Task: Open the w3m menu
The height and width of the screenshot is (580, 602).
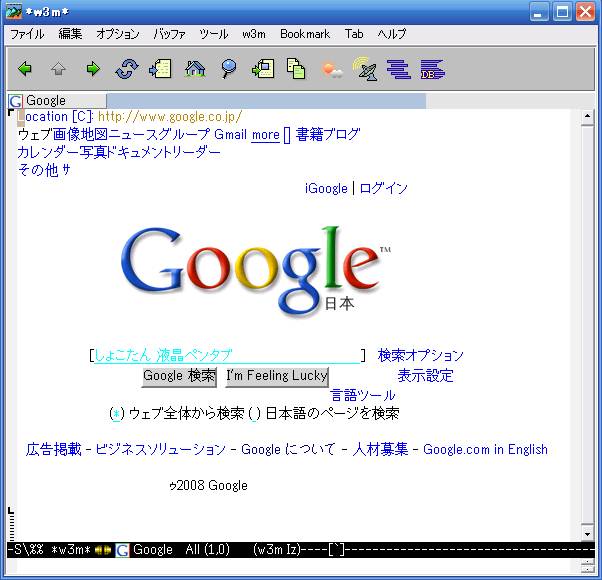Action: coord(254,34)
